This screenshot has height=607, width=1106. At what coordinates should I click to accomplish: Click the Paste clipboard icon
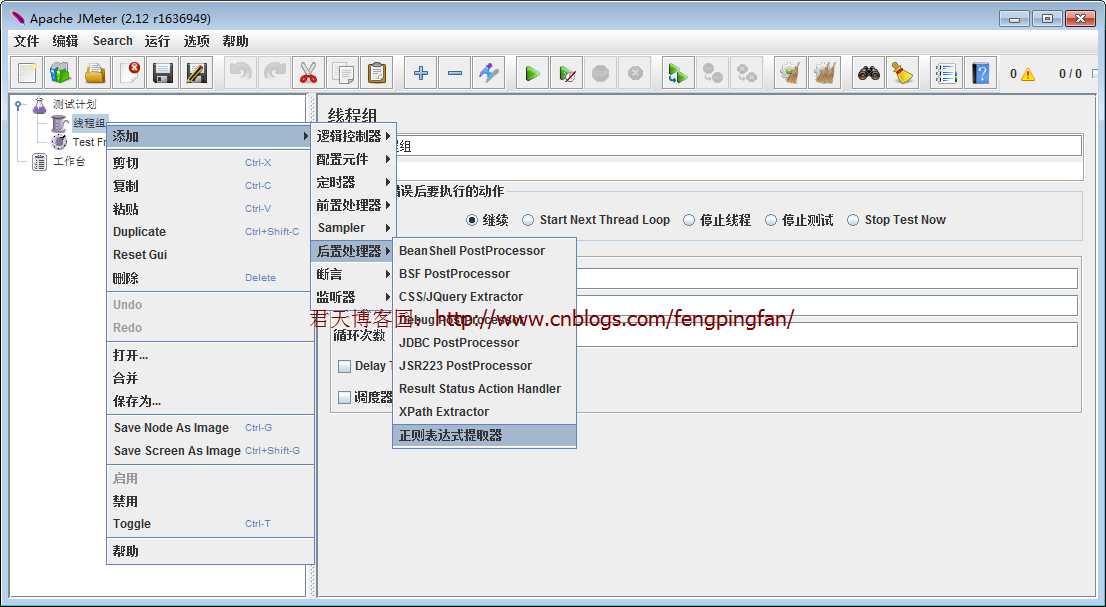coord(377,73)
